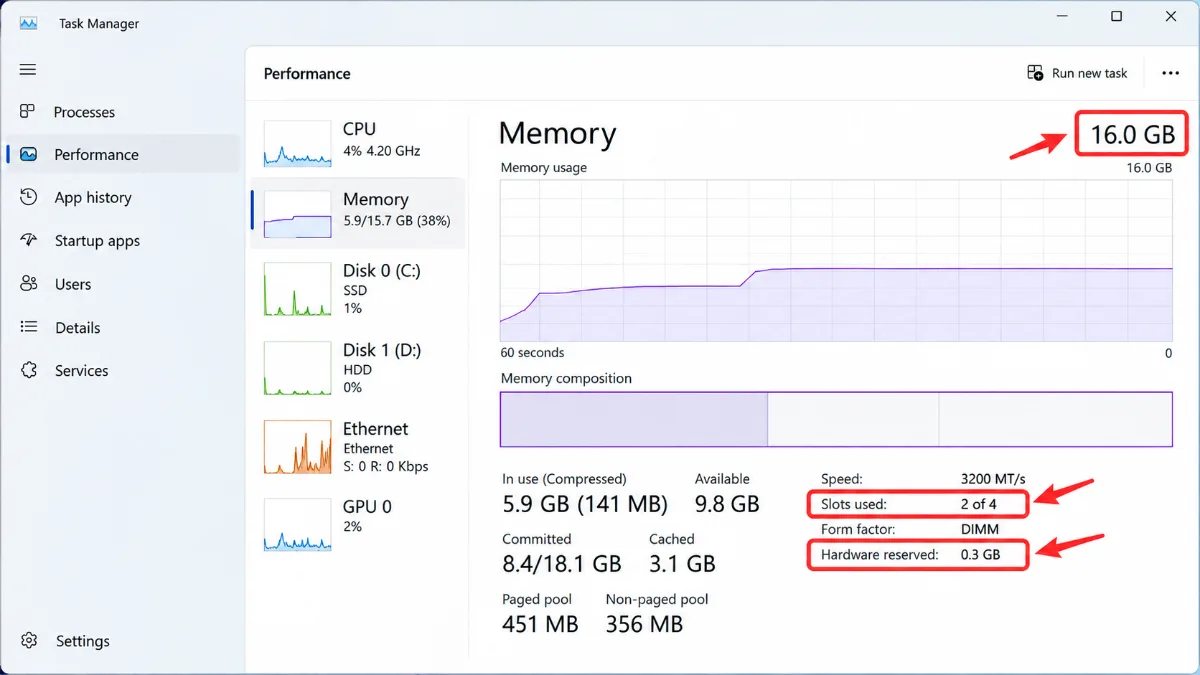
Task: Click the 16.0 GB total memory value
Action: click(x=1132, y=134)
